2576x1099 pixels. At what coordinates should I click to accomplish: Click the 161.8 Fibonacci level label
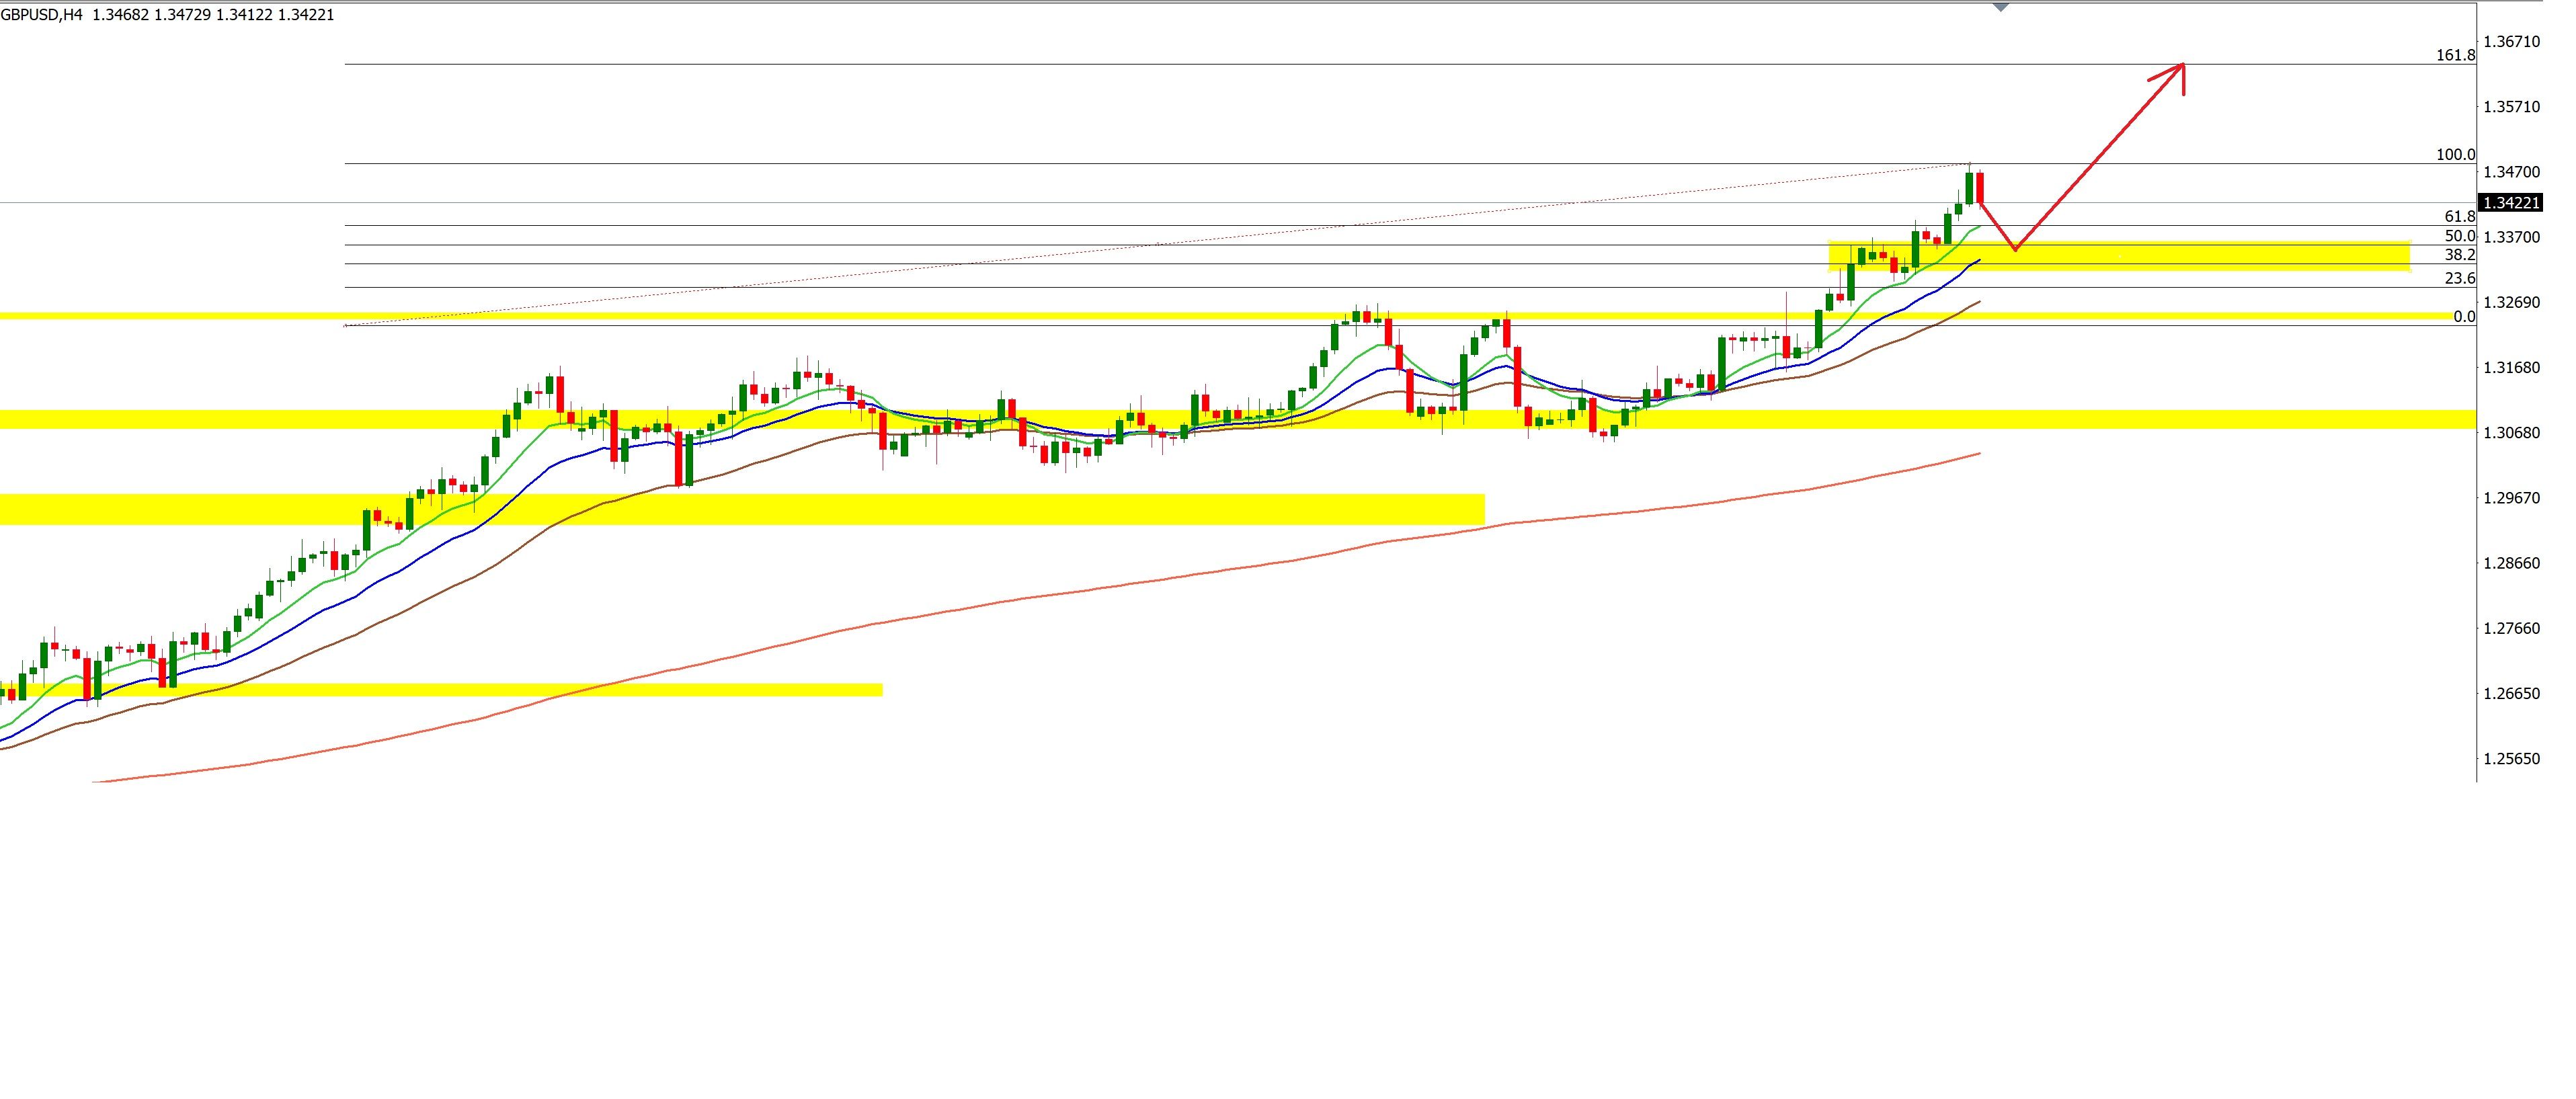pyautogui.click(x=2455, y=55)
